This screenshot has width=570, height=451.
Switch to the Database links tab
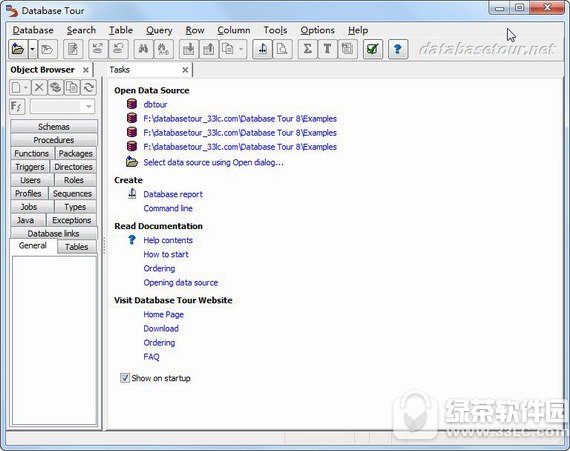[x=54, y=233]
